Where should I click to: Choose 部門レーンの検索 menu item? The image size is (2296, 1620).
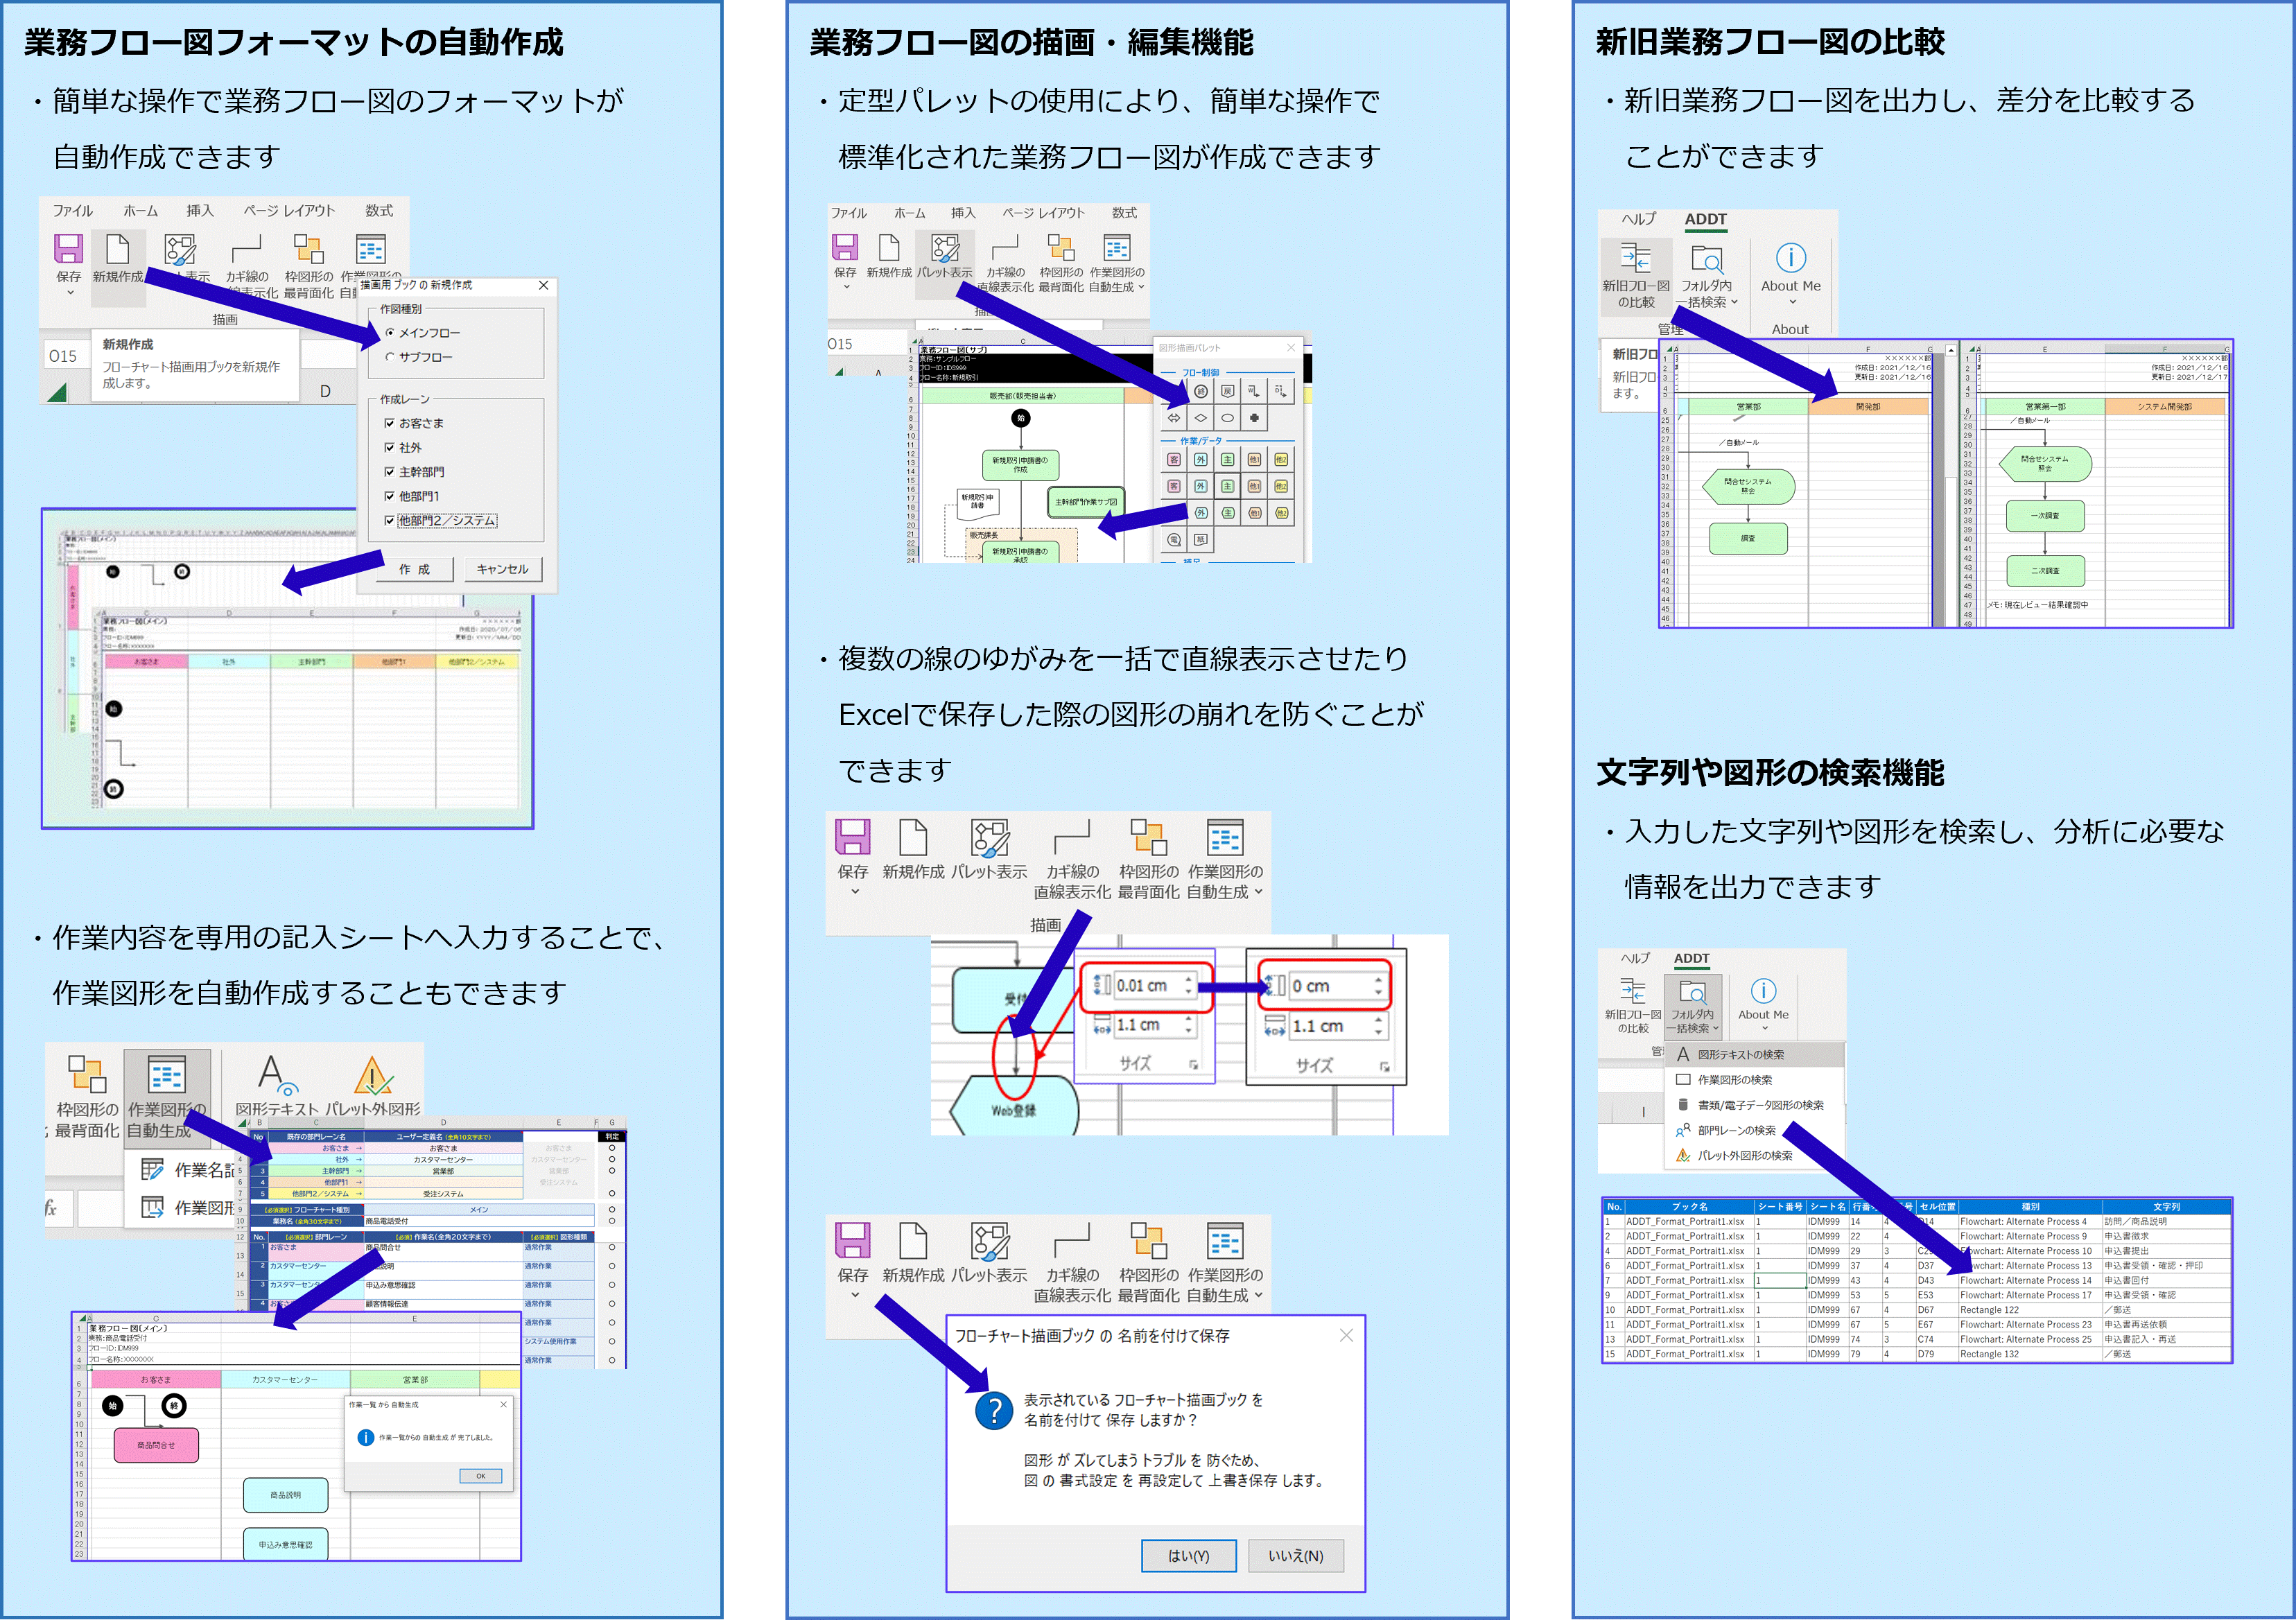click(x=1754, y=1130)
